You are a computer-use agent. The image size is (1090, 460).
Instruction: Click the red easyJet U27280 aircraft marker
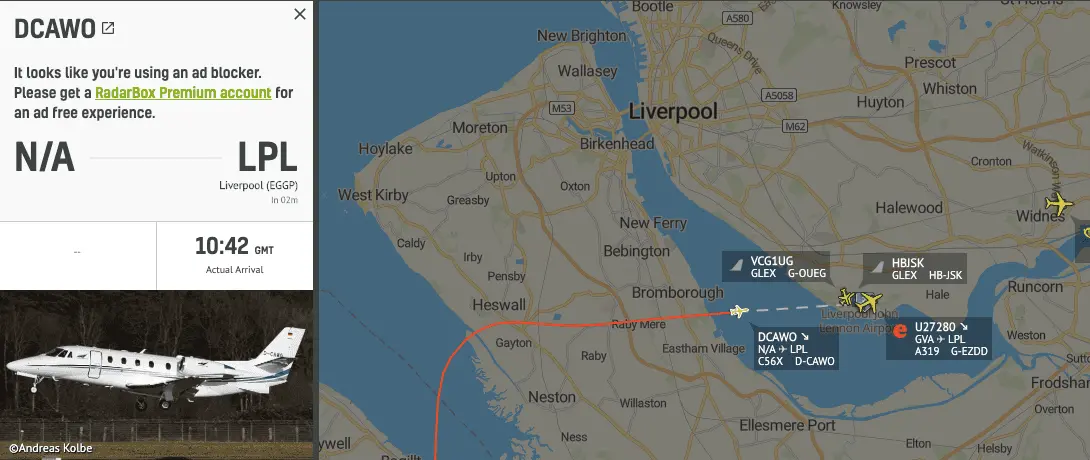tap(900, 331)
